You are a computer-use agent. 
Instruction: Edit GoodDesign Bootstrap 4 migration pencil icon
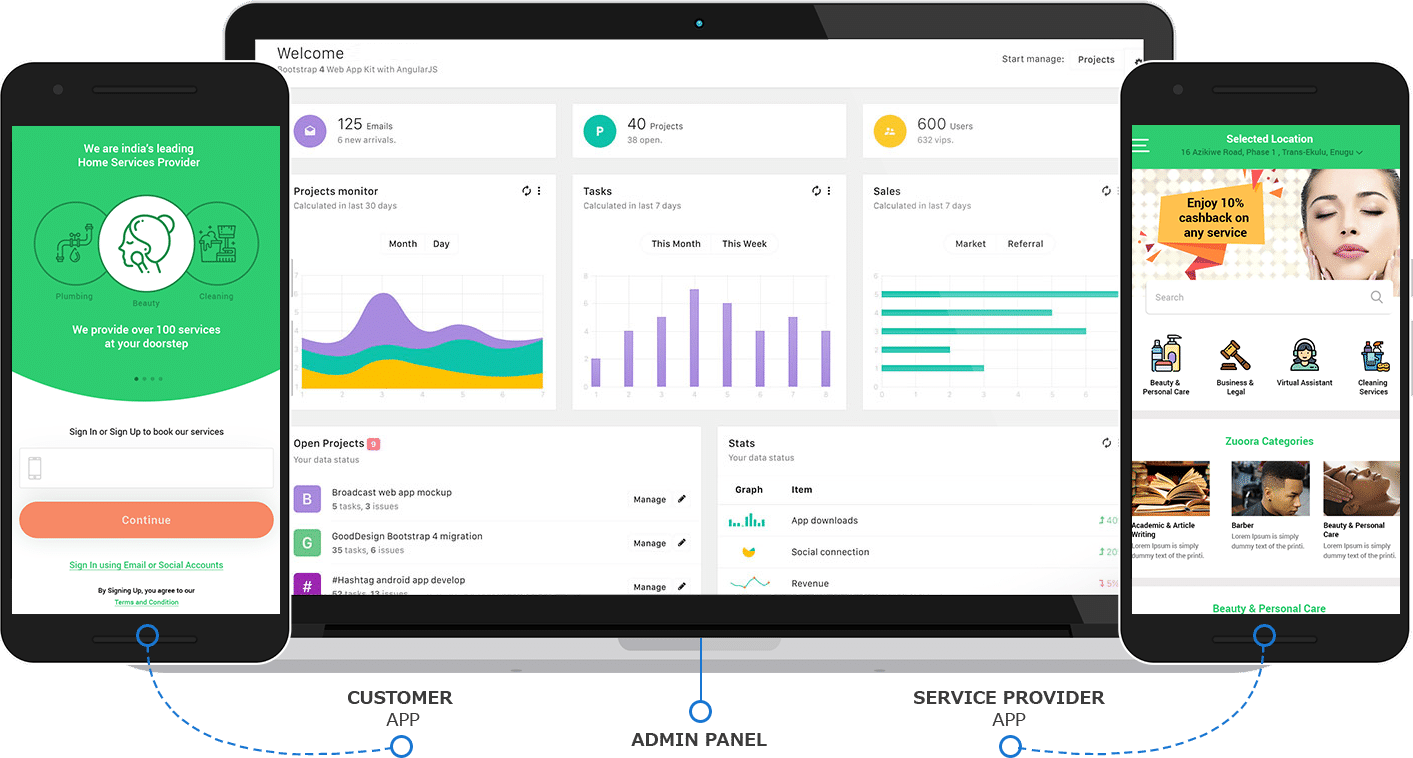[682, 543]
